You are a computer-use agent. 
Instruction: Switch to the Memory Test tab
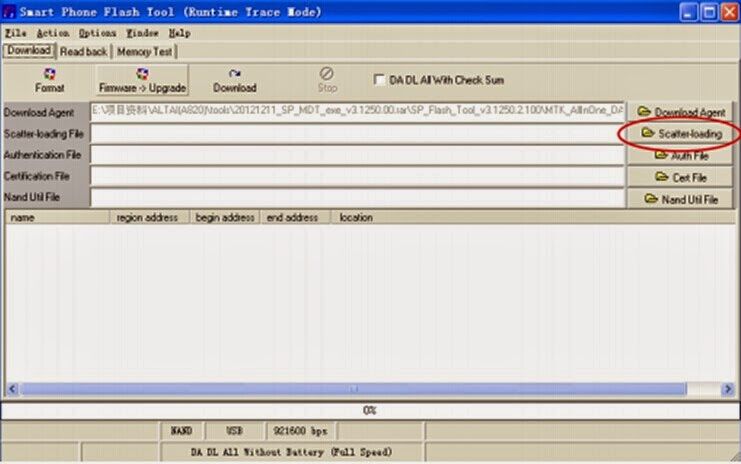(144, 52)
